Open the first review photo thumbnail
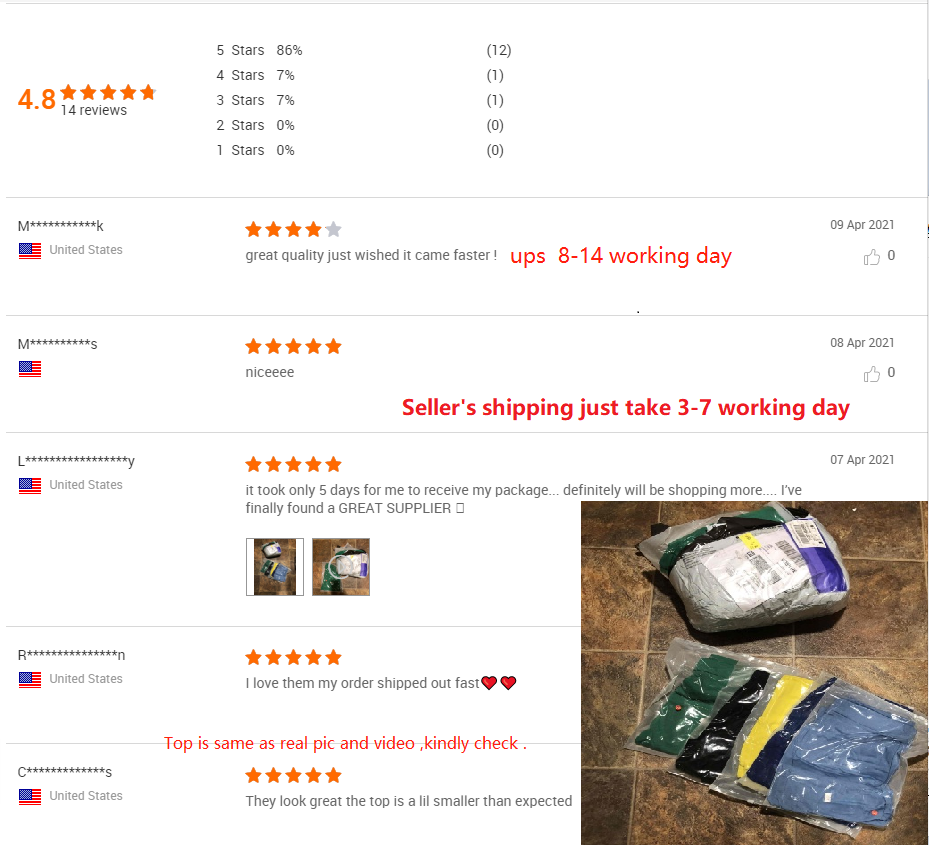Image resolution: width=929 pixels, height=845 pixels. (x=275, y=567)
